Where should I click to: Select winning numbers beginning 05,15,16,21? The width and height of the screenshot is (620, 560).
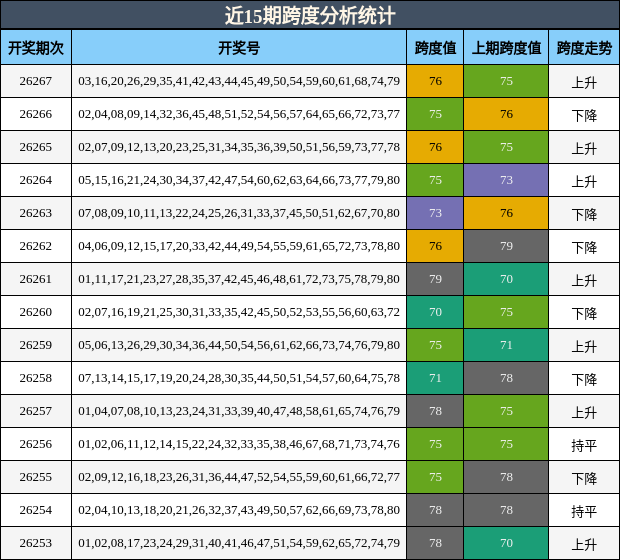(x=239, y=180)
